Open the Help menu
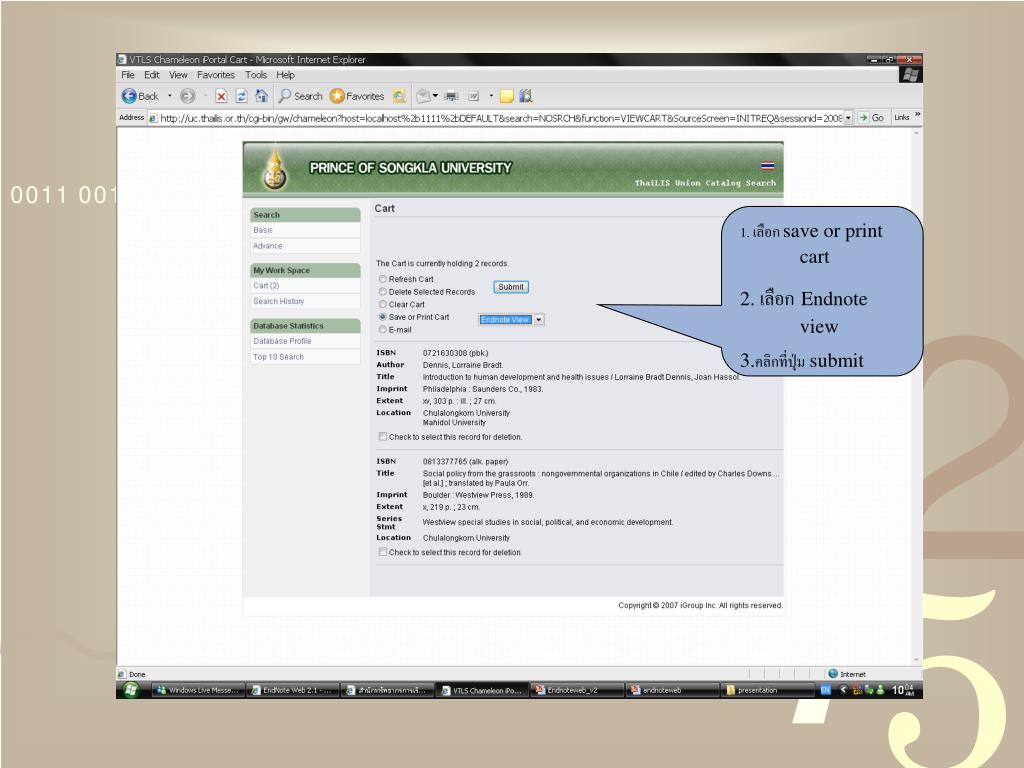This screenshot has width=1024, height=768. tap(285, 75)
